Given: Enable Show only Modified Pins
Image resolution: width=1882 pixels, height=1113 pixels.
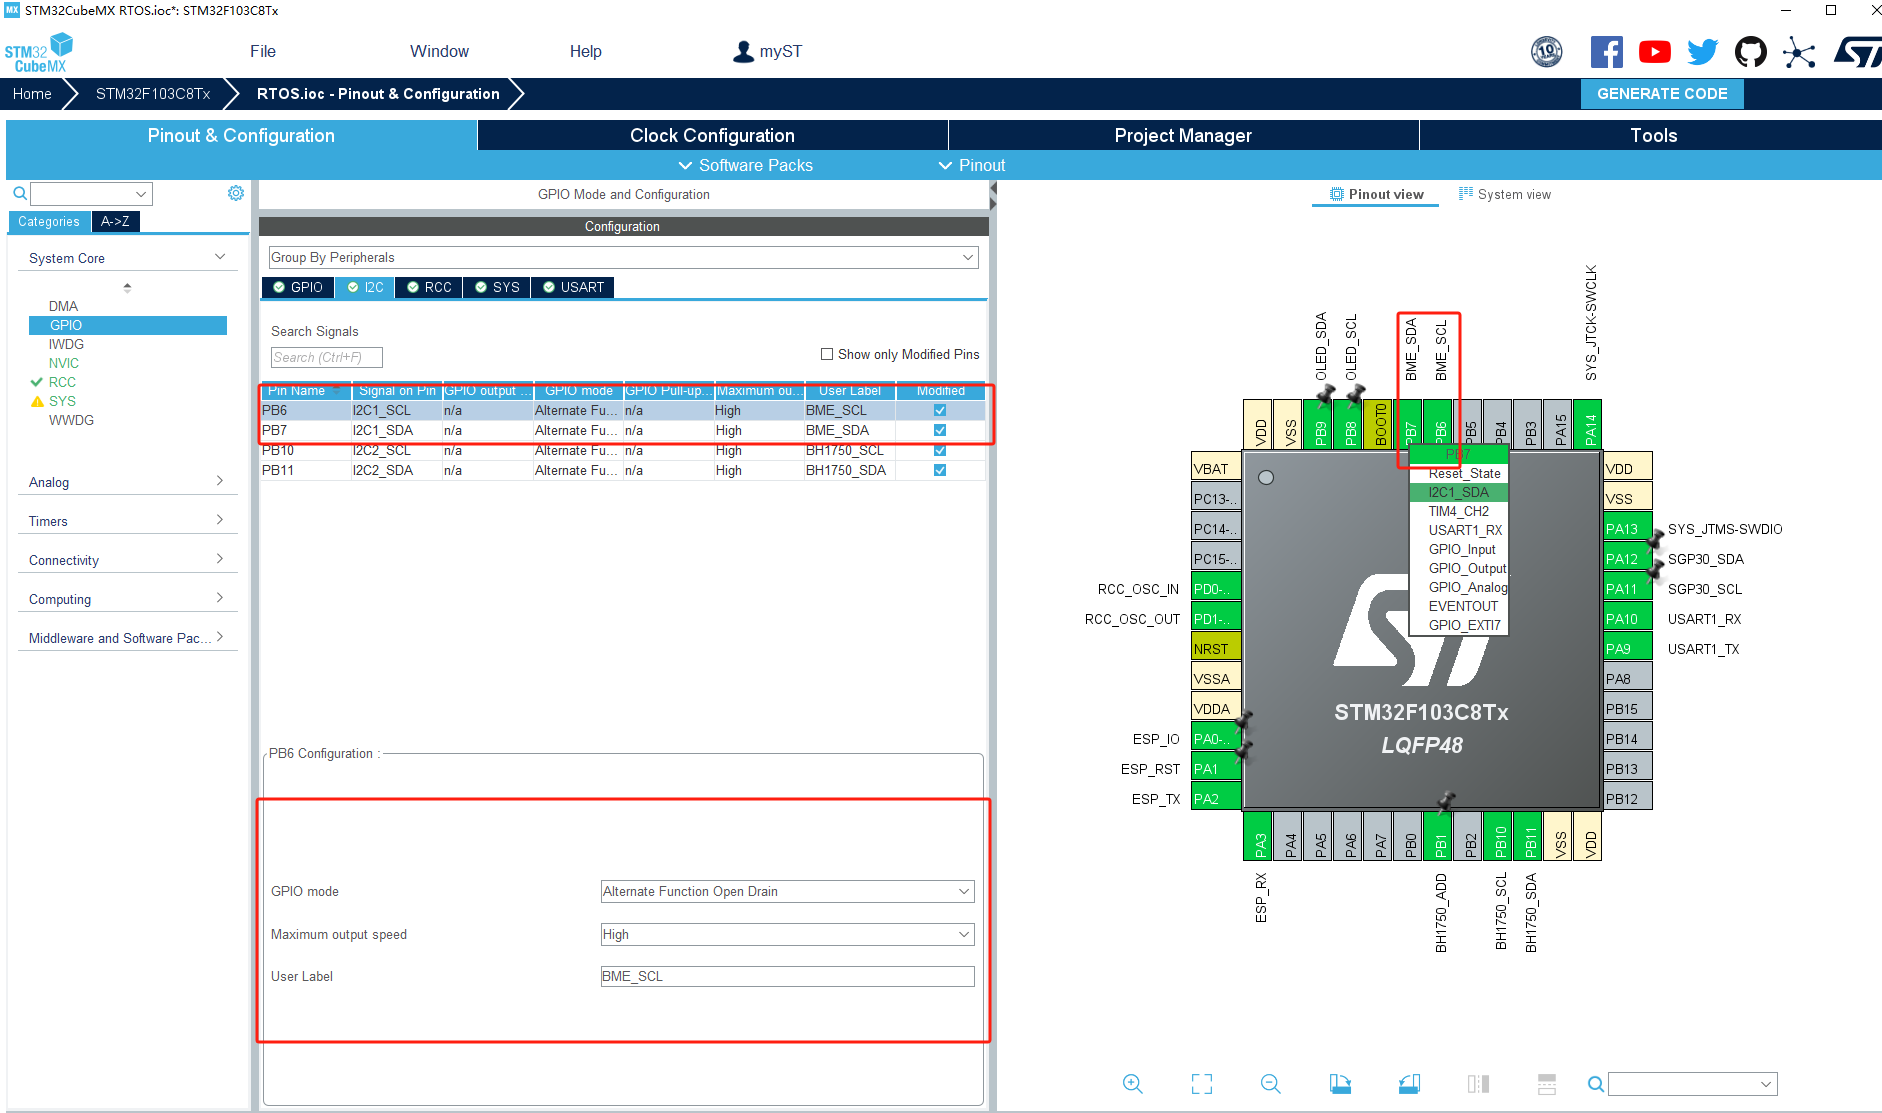Looking at the screenshot, I should [827, 353].
